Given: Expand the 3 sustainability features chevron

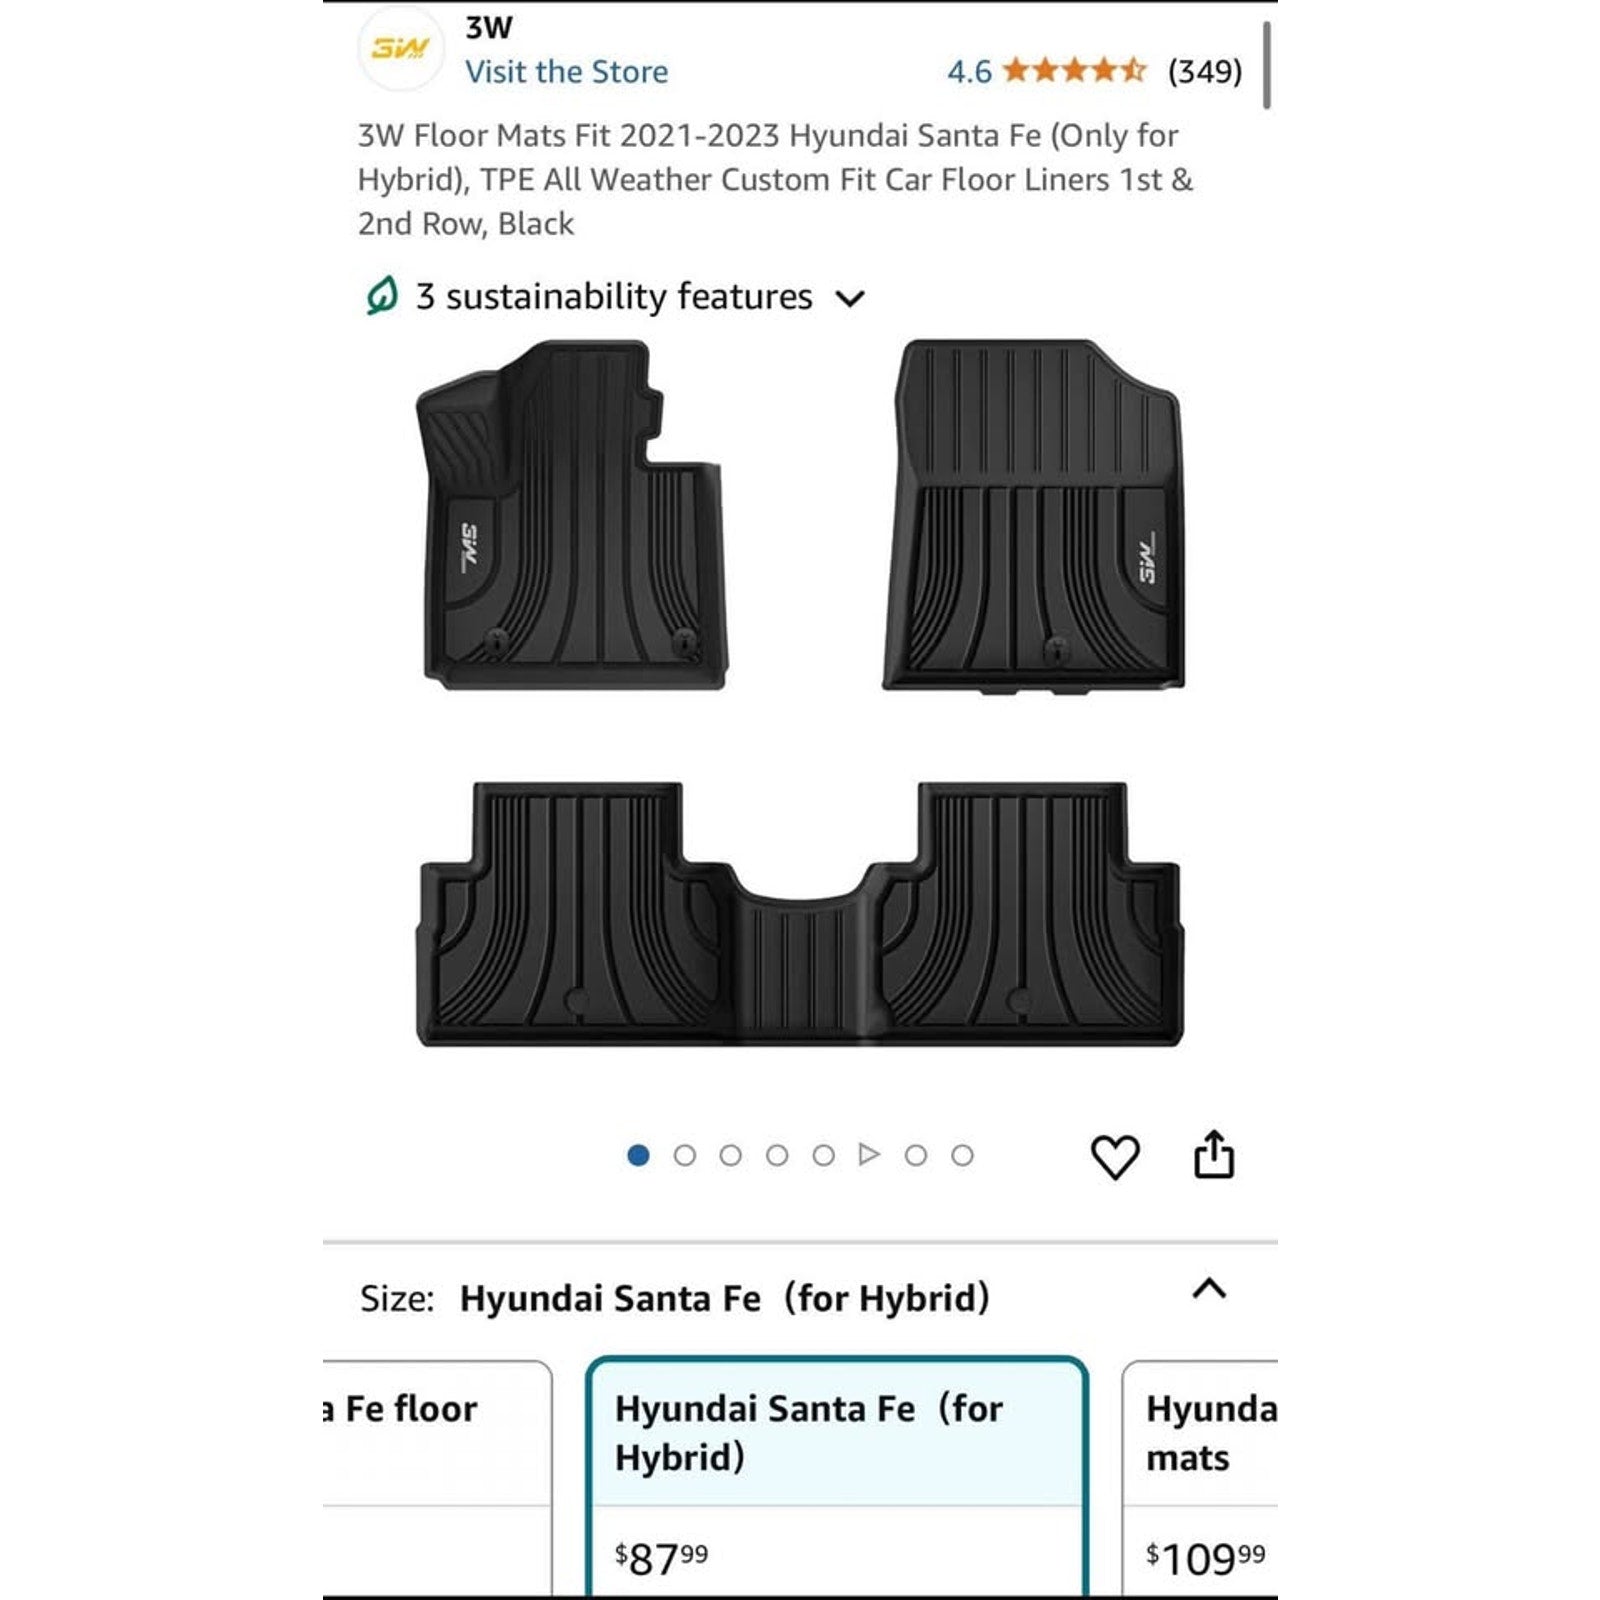Looking at the screenshot, I should coord(850,298).
